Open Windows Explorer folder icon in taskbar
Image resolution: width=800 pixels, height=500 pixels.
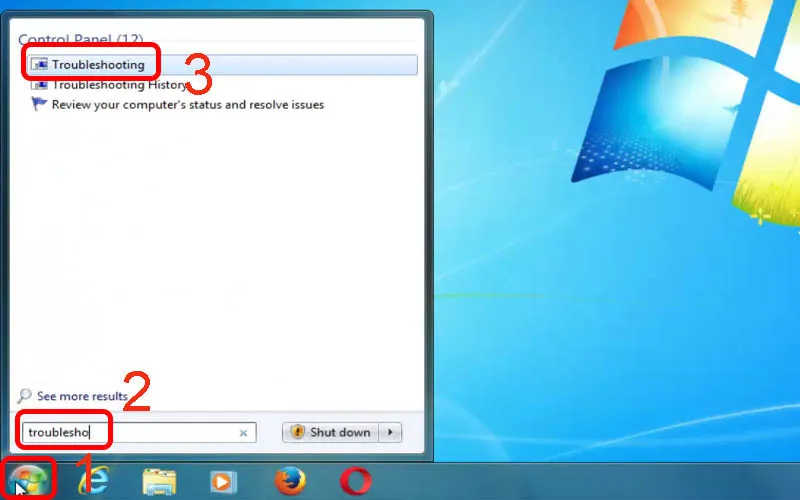[159, 482]
